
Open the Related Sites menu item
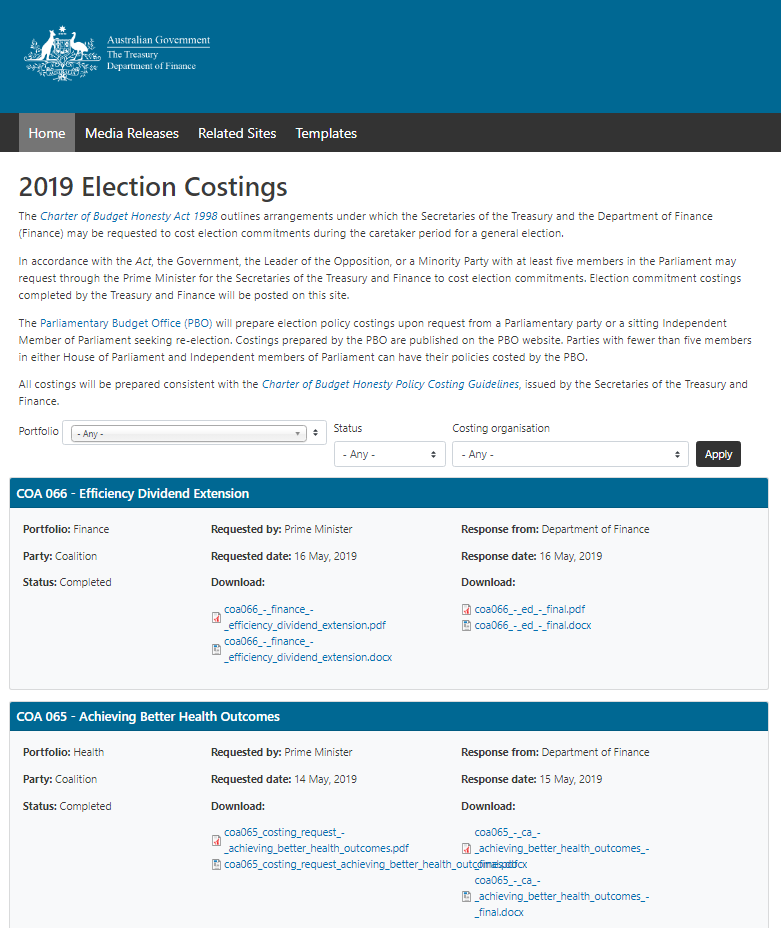point(237,133)
